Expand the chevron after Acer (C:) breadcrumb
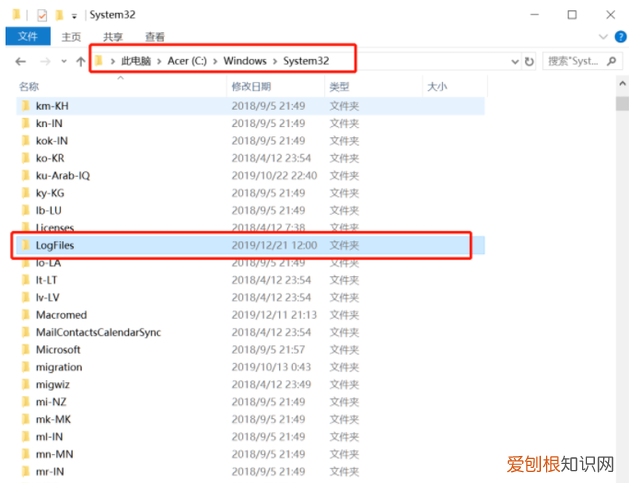 215,61
